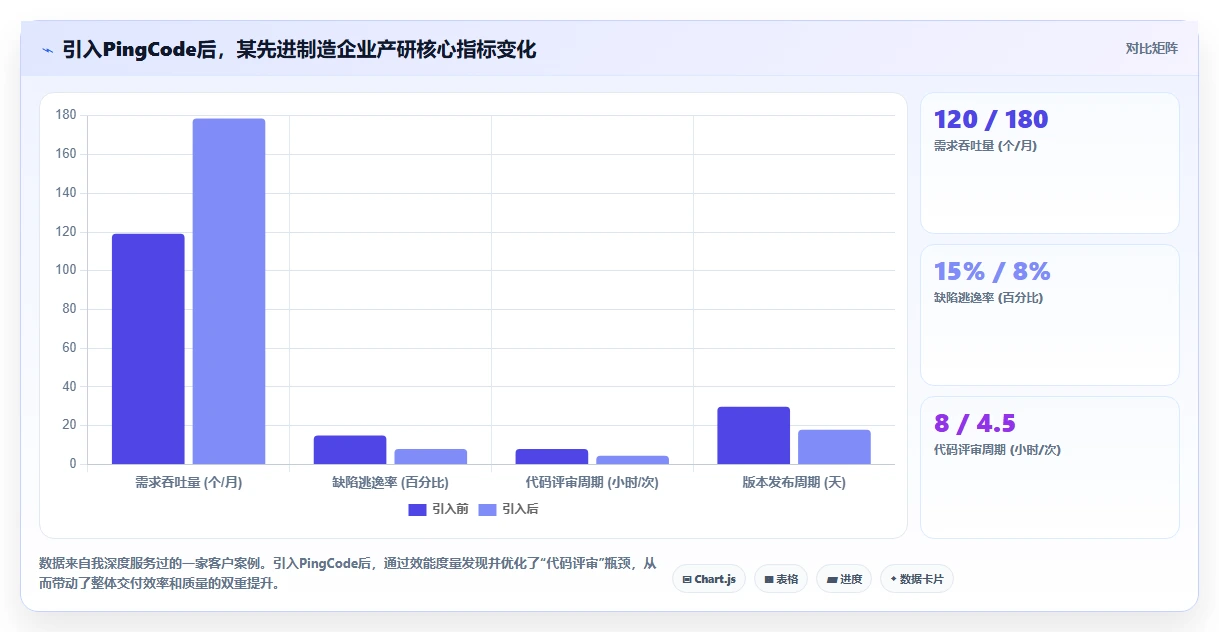Click the 缺陷逃逸率 (百分比) card caption
This screenshot has height=632, width=1219.
pyautogui.click(x=988, y=298)
